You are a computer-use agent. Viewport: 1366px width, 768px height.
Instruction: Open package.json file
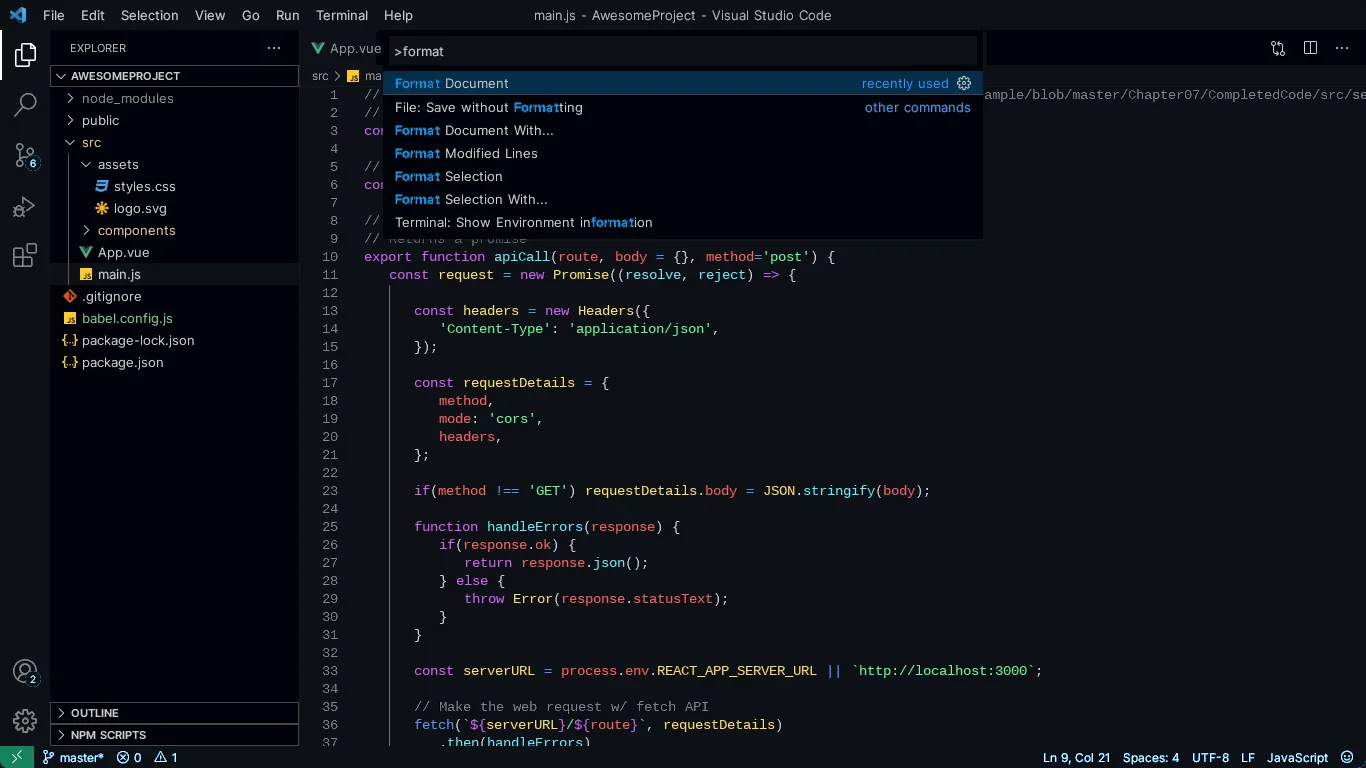[175, 362]
